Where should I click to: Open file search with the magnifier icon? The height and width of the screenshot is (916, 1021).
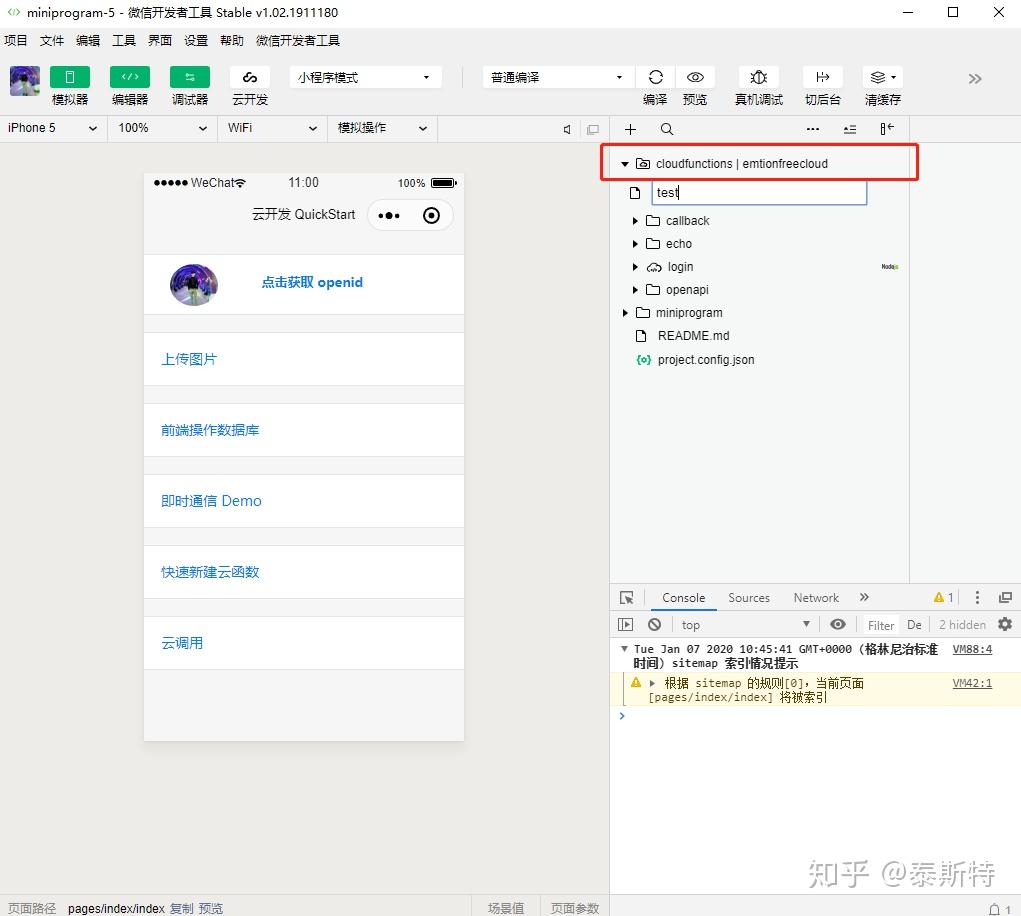(x=667, y=129)
